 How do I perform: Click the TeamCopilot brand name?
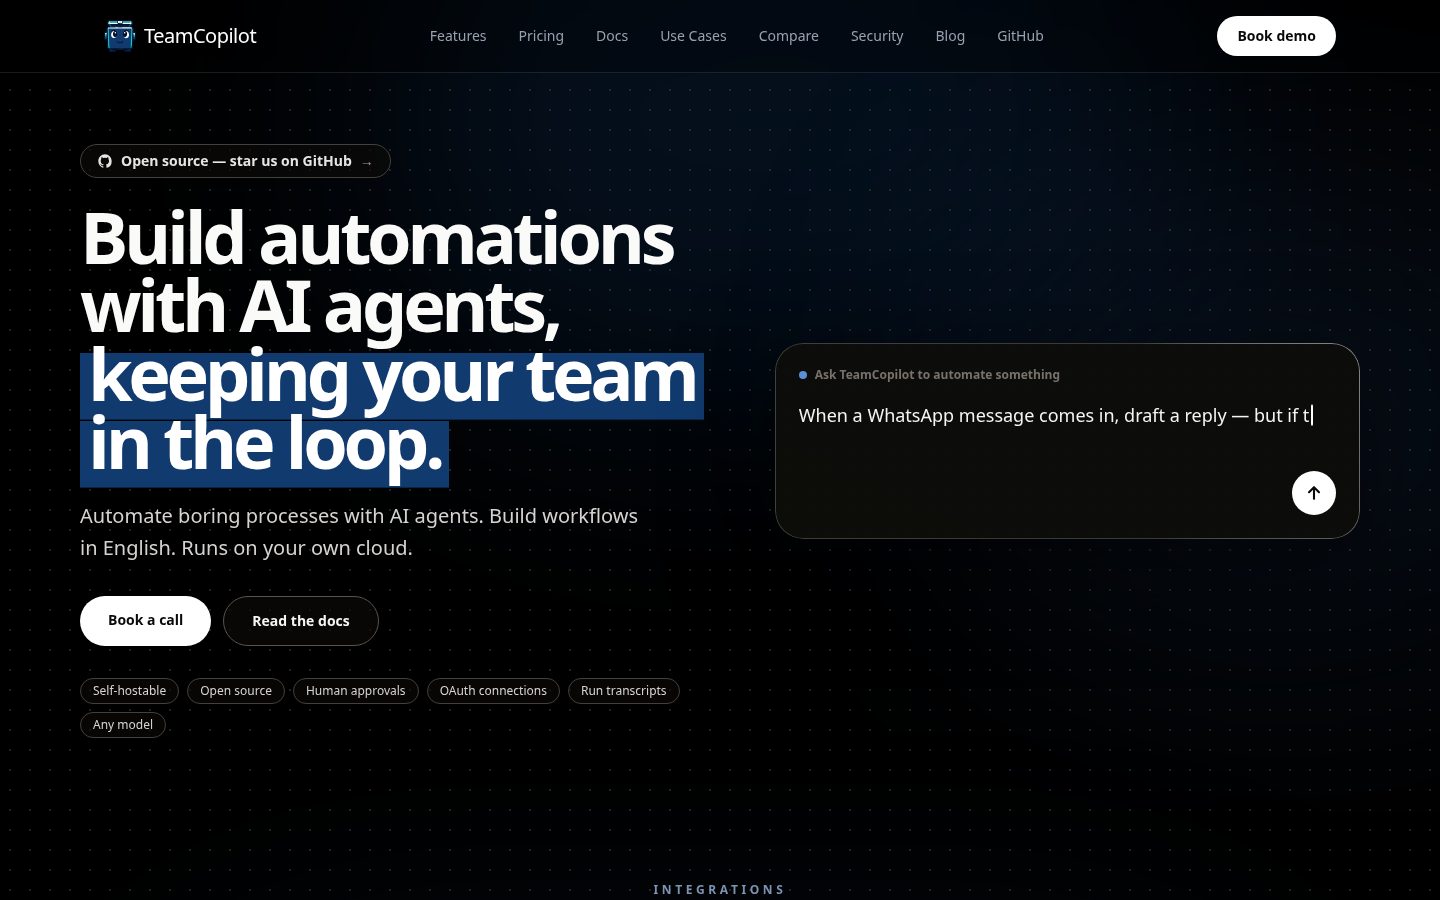[x=200, y=36]
